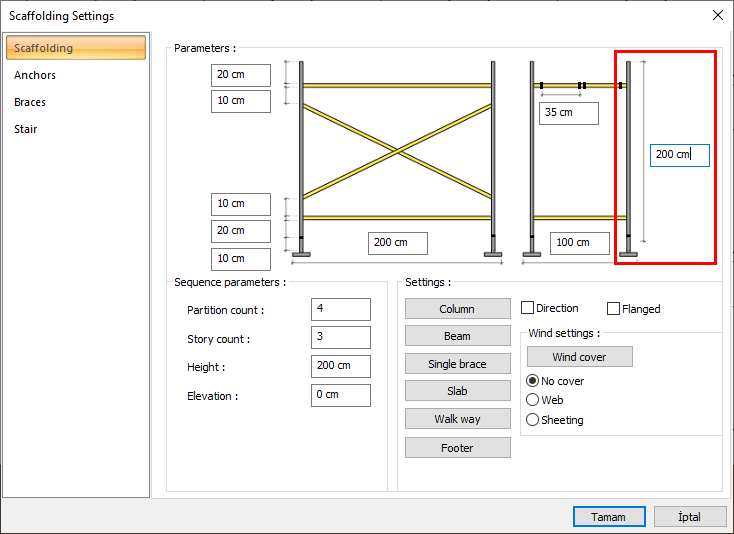Switch to the Braces section
The image size is (734, 534).
click(x=30, y=102)
